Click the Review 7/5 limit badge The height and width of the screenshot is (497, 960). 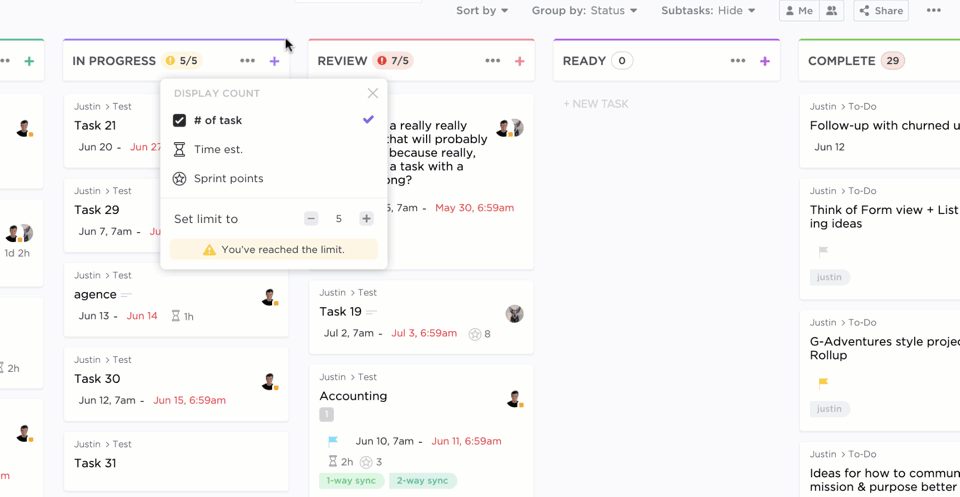point(392,61)
